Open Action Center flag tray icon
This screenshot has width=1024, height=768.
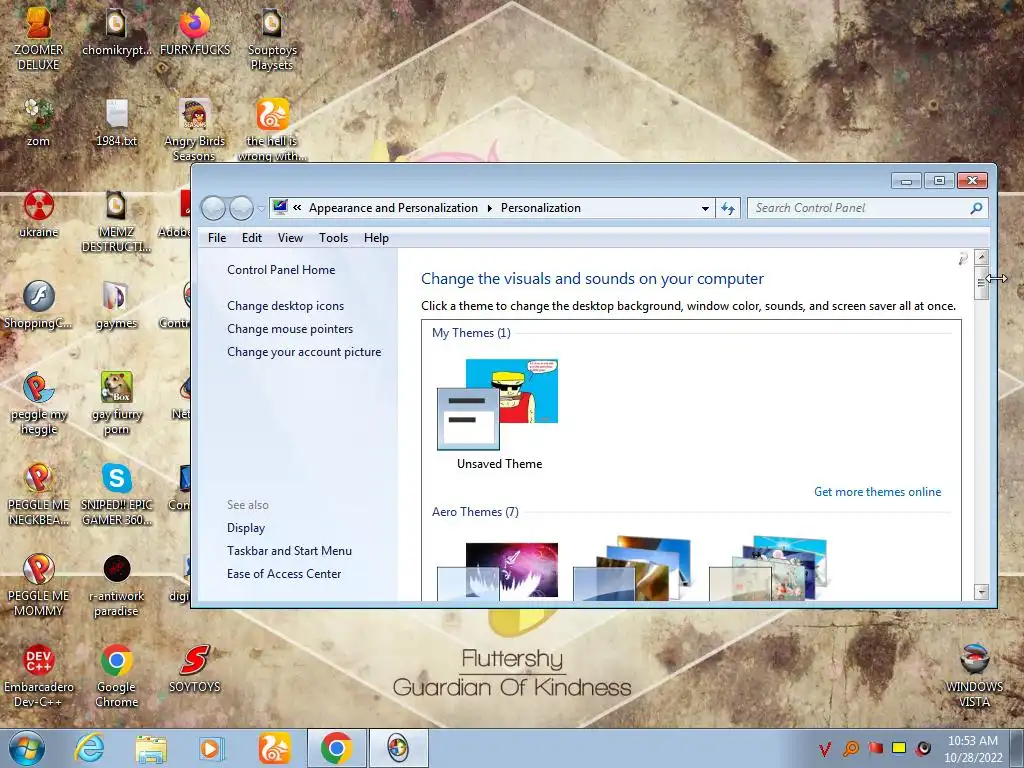pos(875,748)
